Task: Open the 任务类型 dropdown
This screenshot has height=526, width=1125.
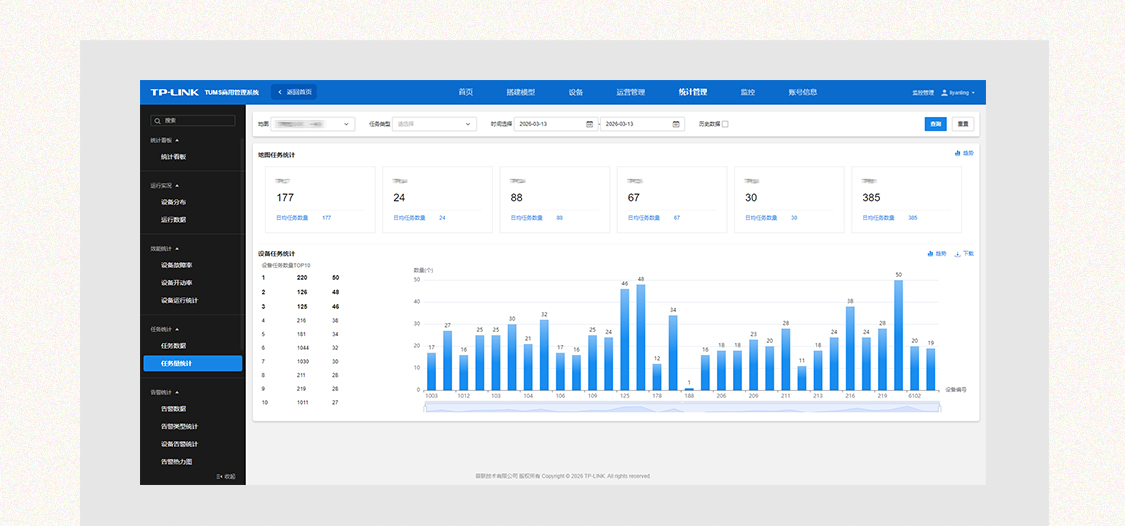Action: point(434,124)
